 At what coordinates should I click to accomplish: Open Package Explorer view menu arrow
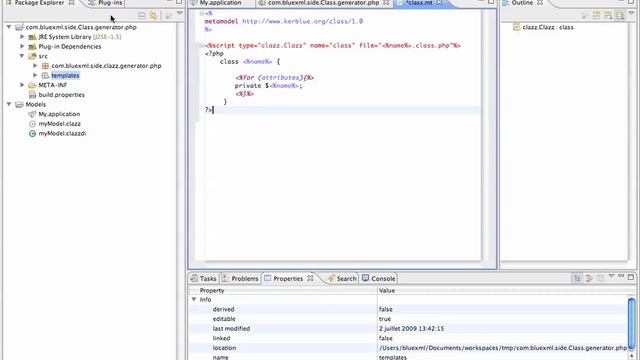[179, 14]
